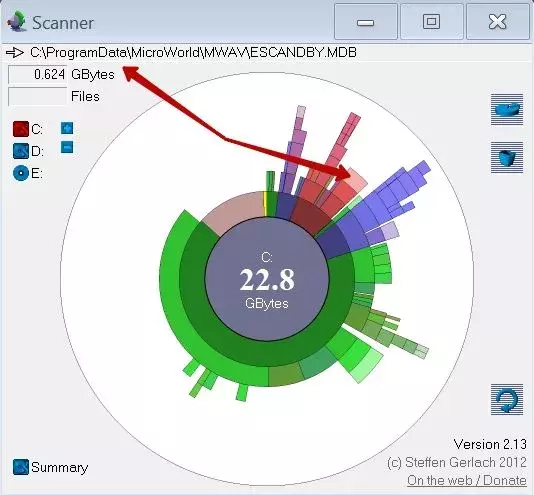Select the C: drive label
The image size is (534, 495).
point(37,129)
